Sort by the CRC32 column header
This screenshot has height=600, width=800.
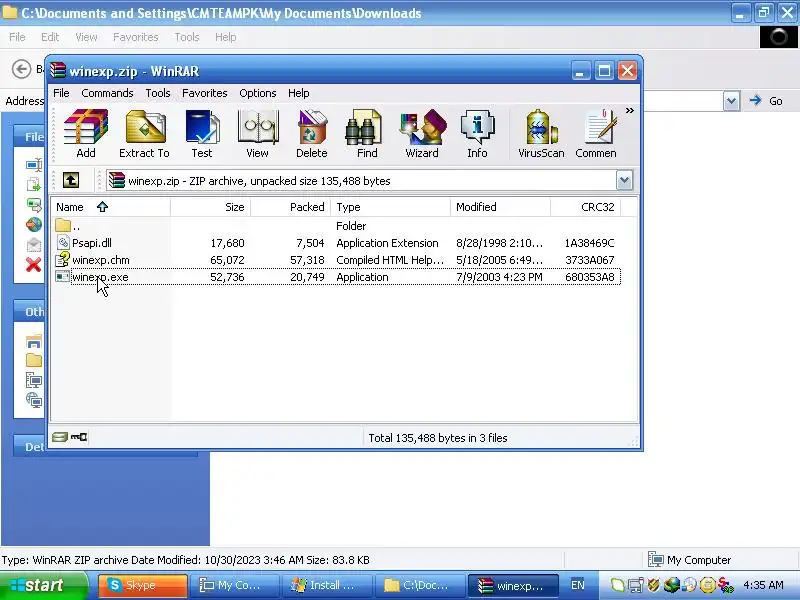[585, 207]
